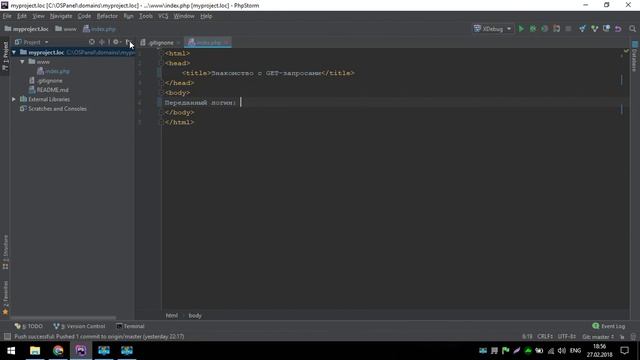This screenshot has height=360, width=640.
Task: Toggle tool window buttons in status bar corner
Action: point(7,337)
